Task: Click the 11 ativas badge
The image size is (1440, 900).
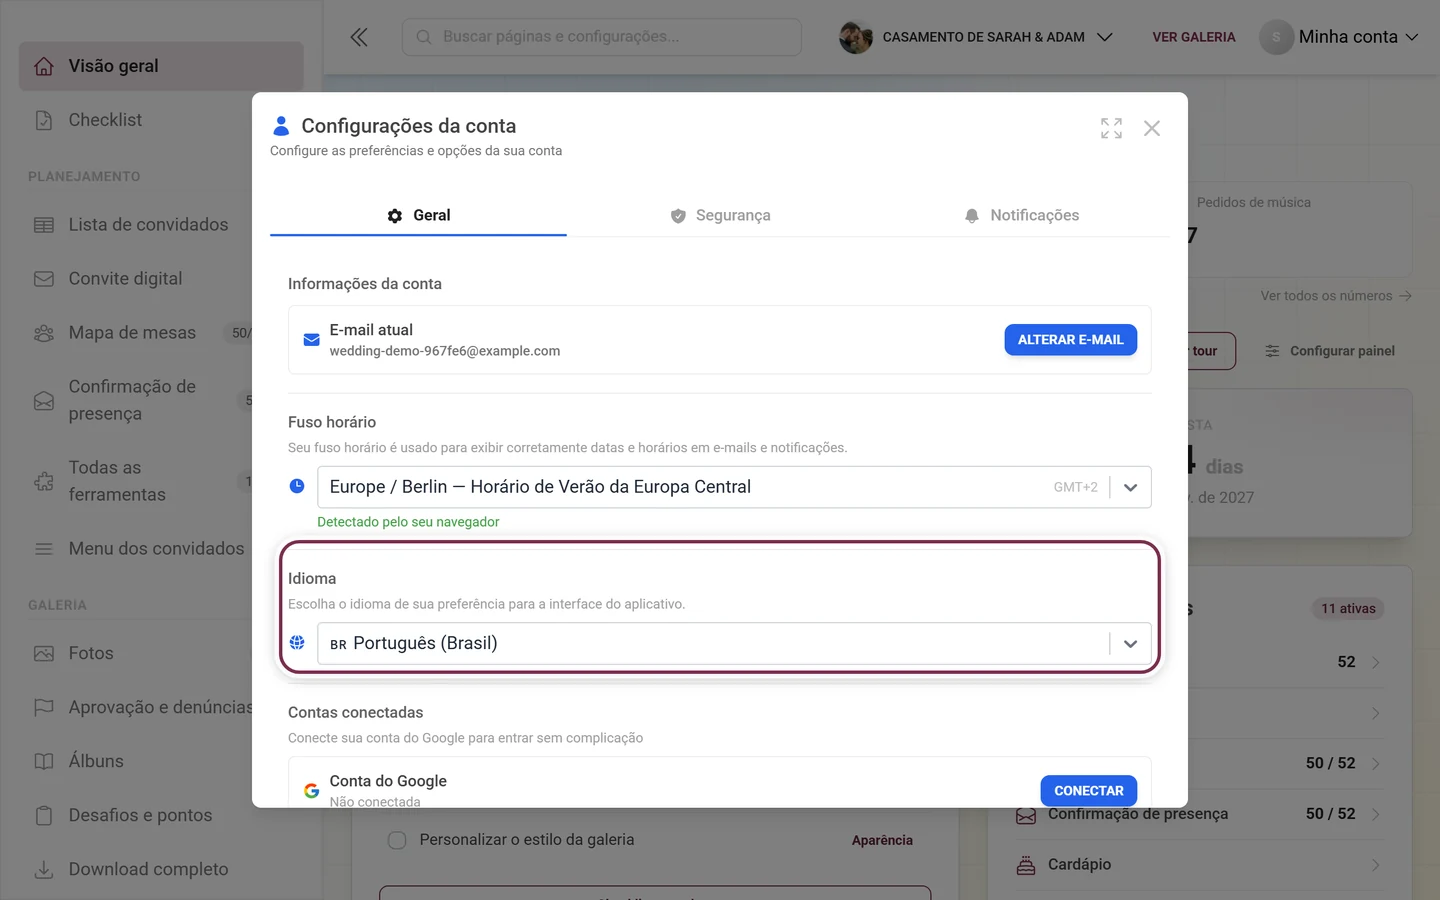Action: pos(1348,609)
